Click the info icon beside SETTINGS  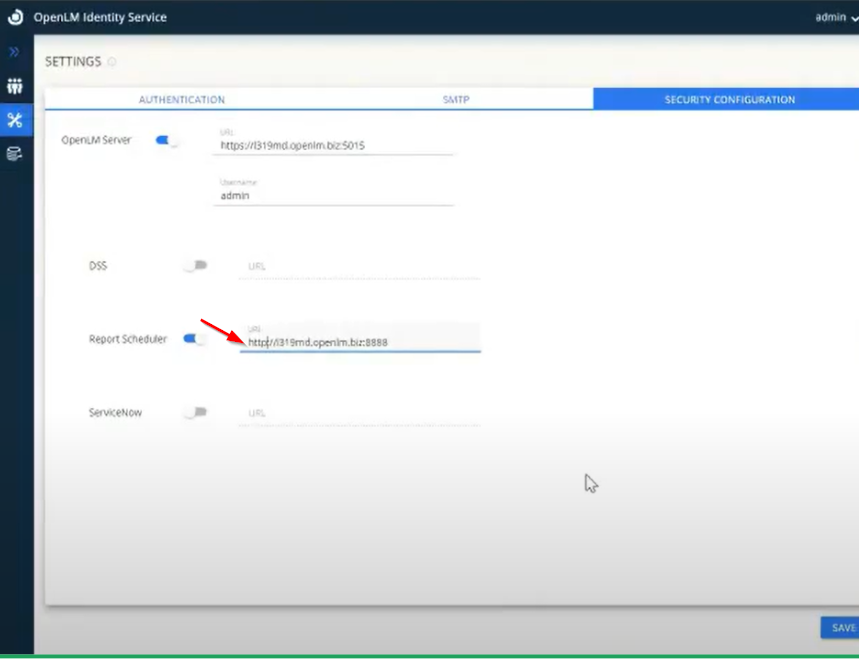[112, 62]
